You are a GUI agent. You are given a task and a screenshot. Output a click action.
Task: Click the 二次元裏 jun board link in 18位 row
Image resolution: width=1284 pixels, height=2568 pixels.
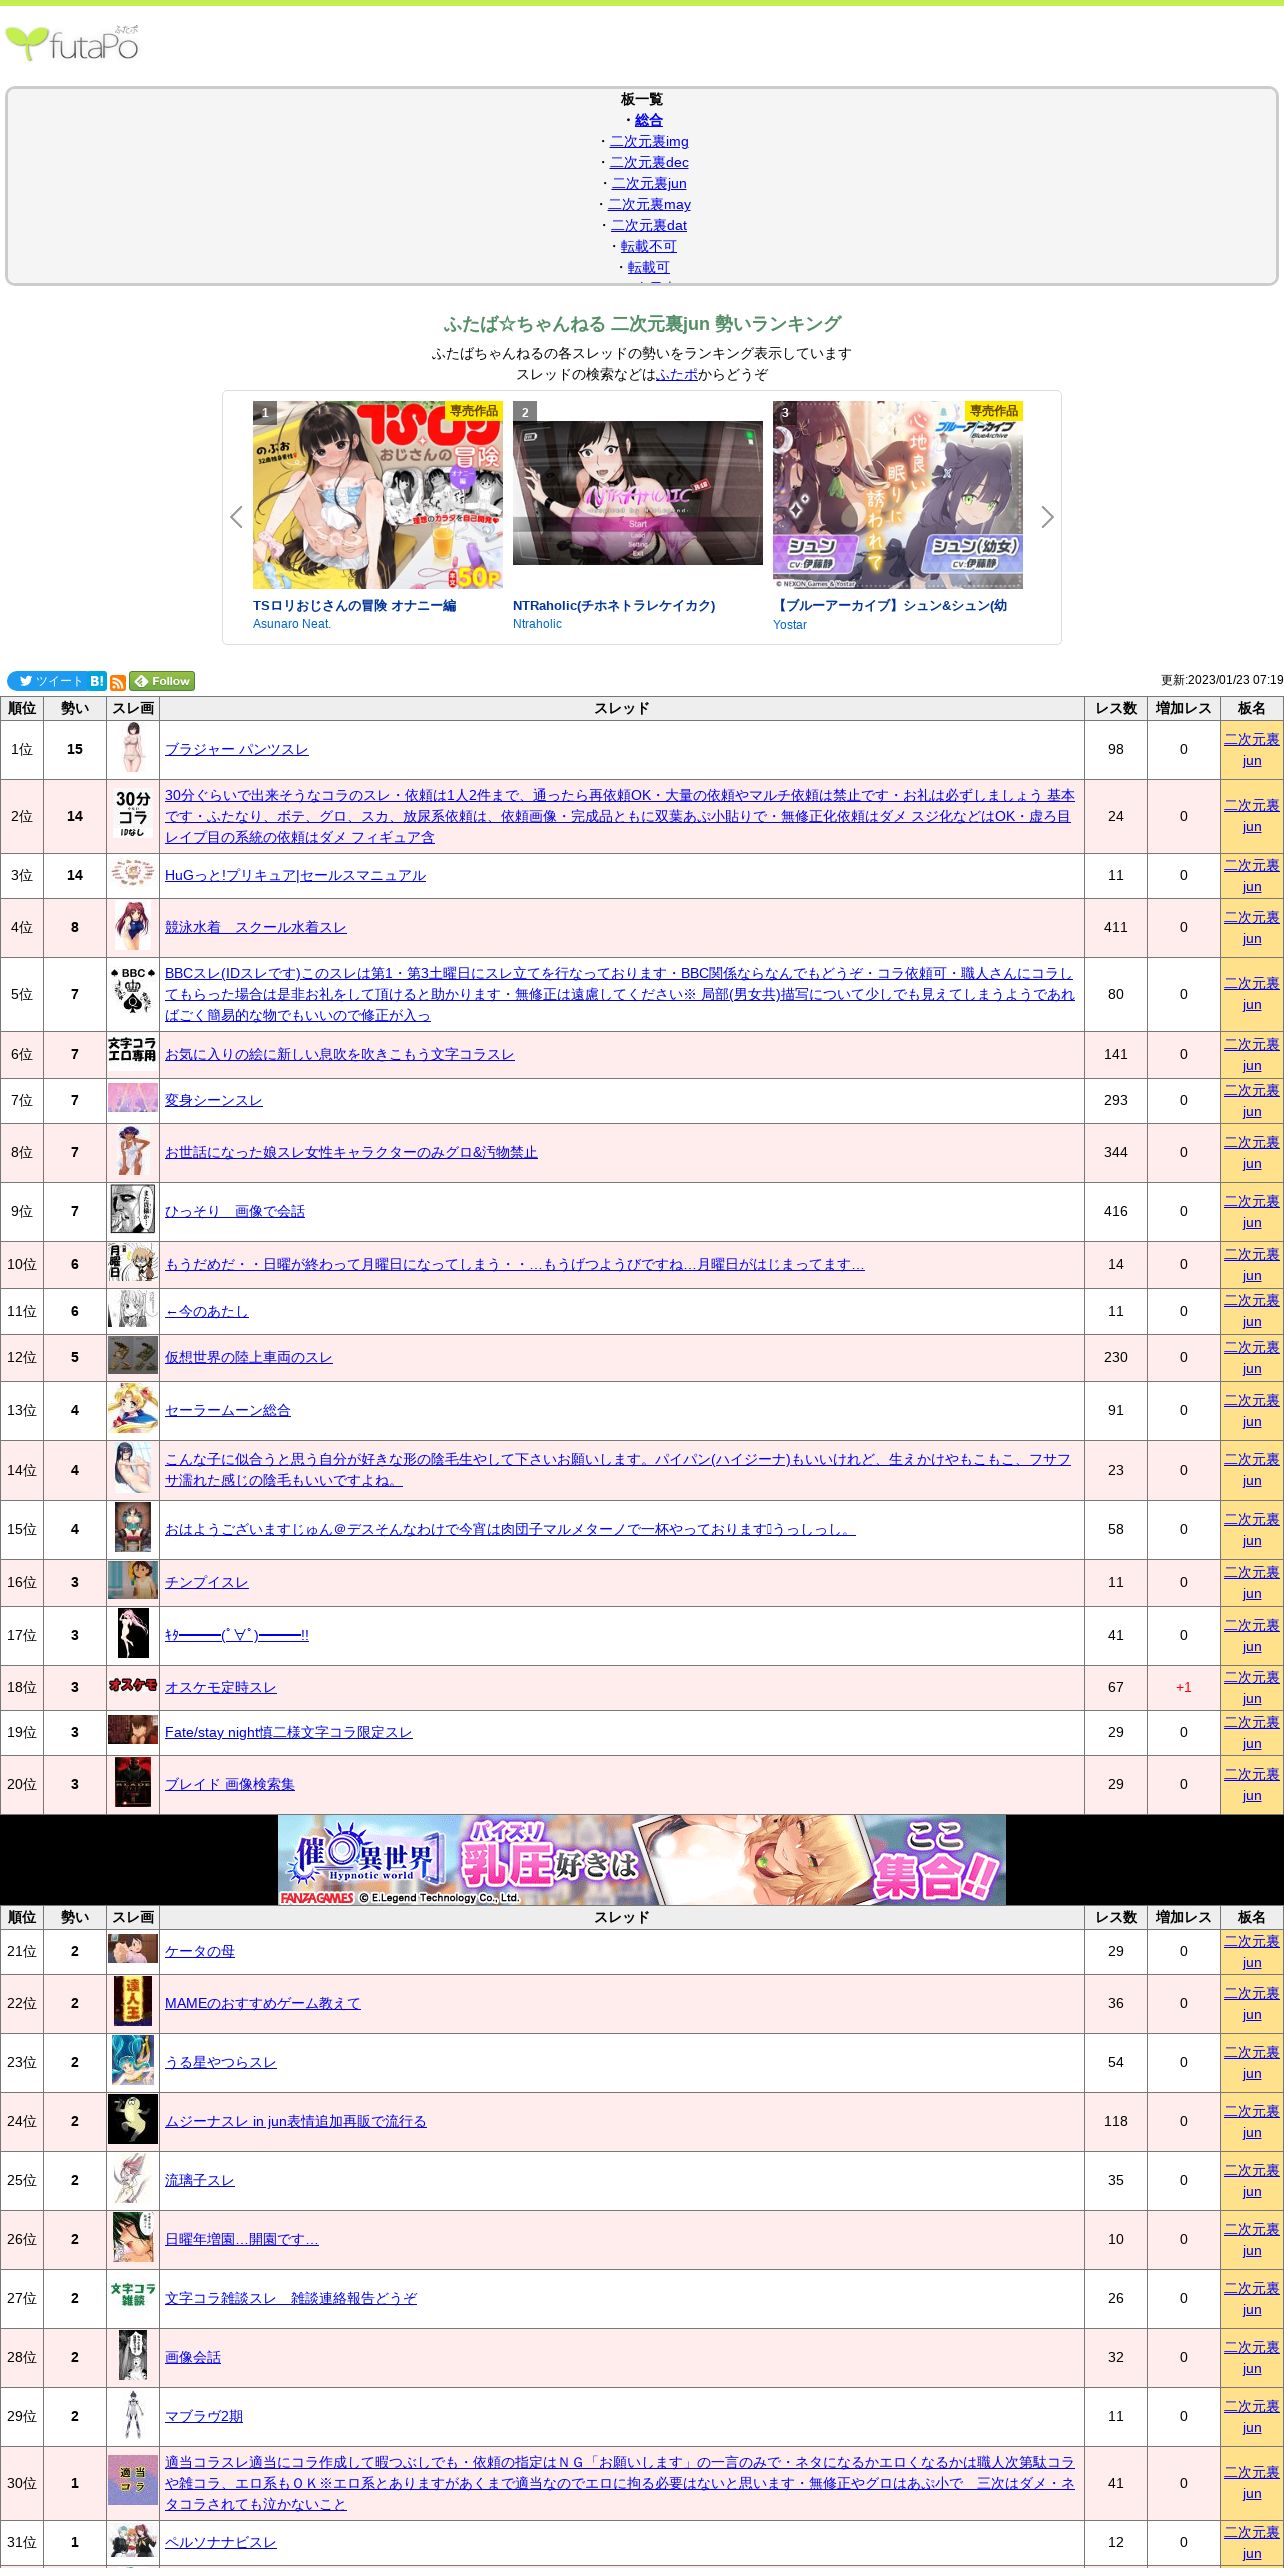click(x=1252, y=1688)
